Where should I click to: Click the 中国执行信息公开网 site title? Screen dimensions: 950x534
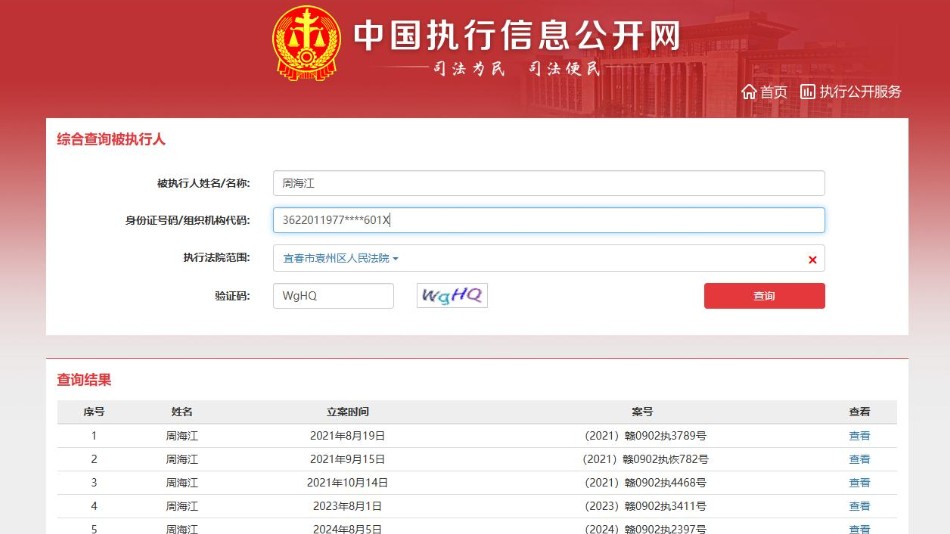(x=517, y=35)
